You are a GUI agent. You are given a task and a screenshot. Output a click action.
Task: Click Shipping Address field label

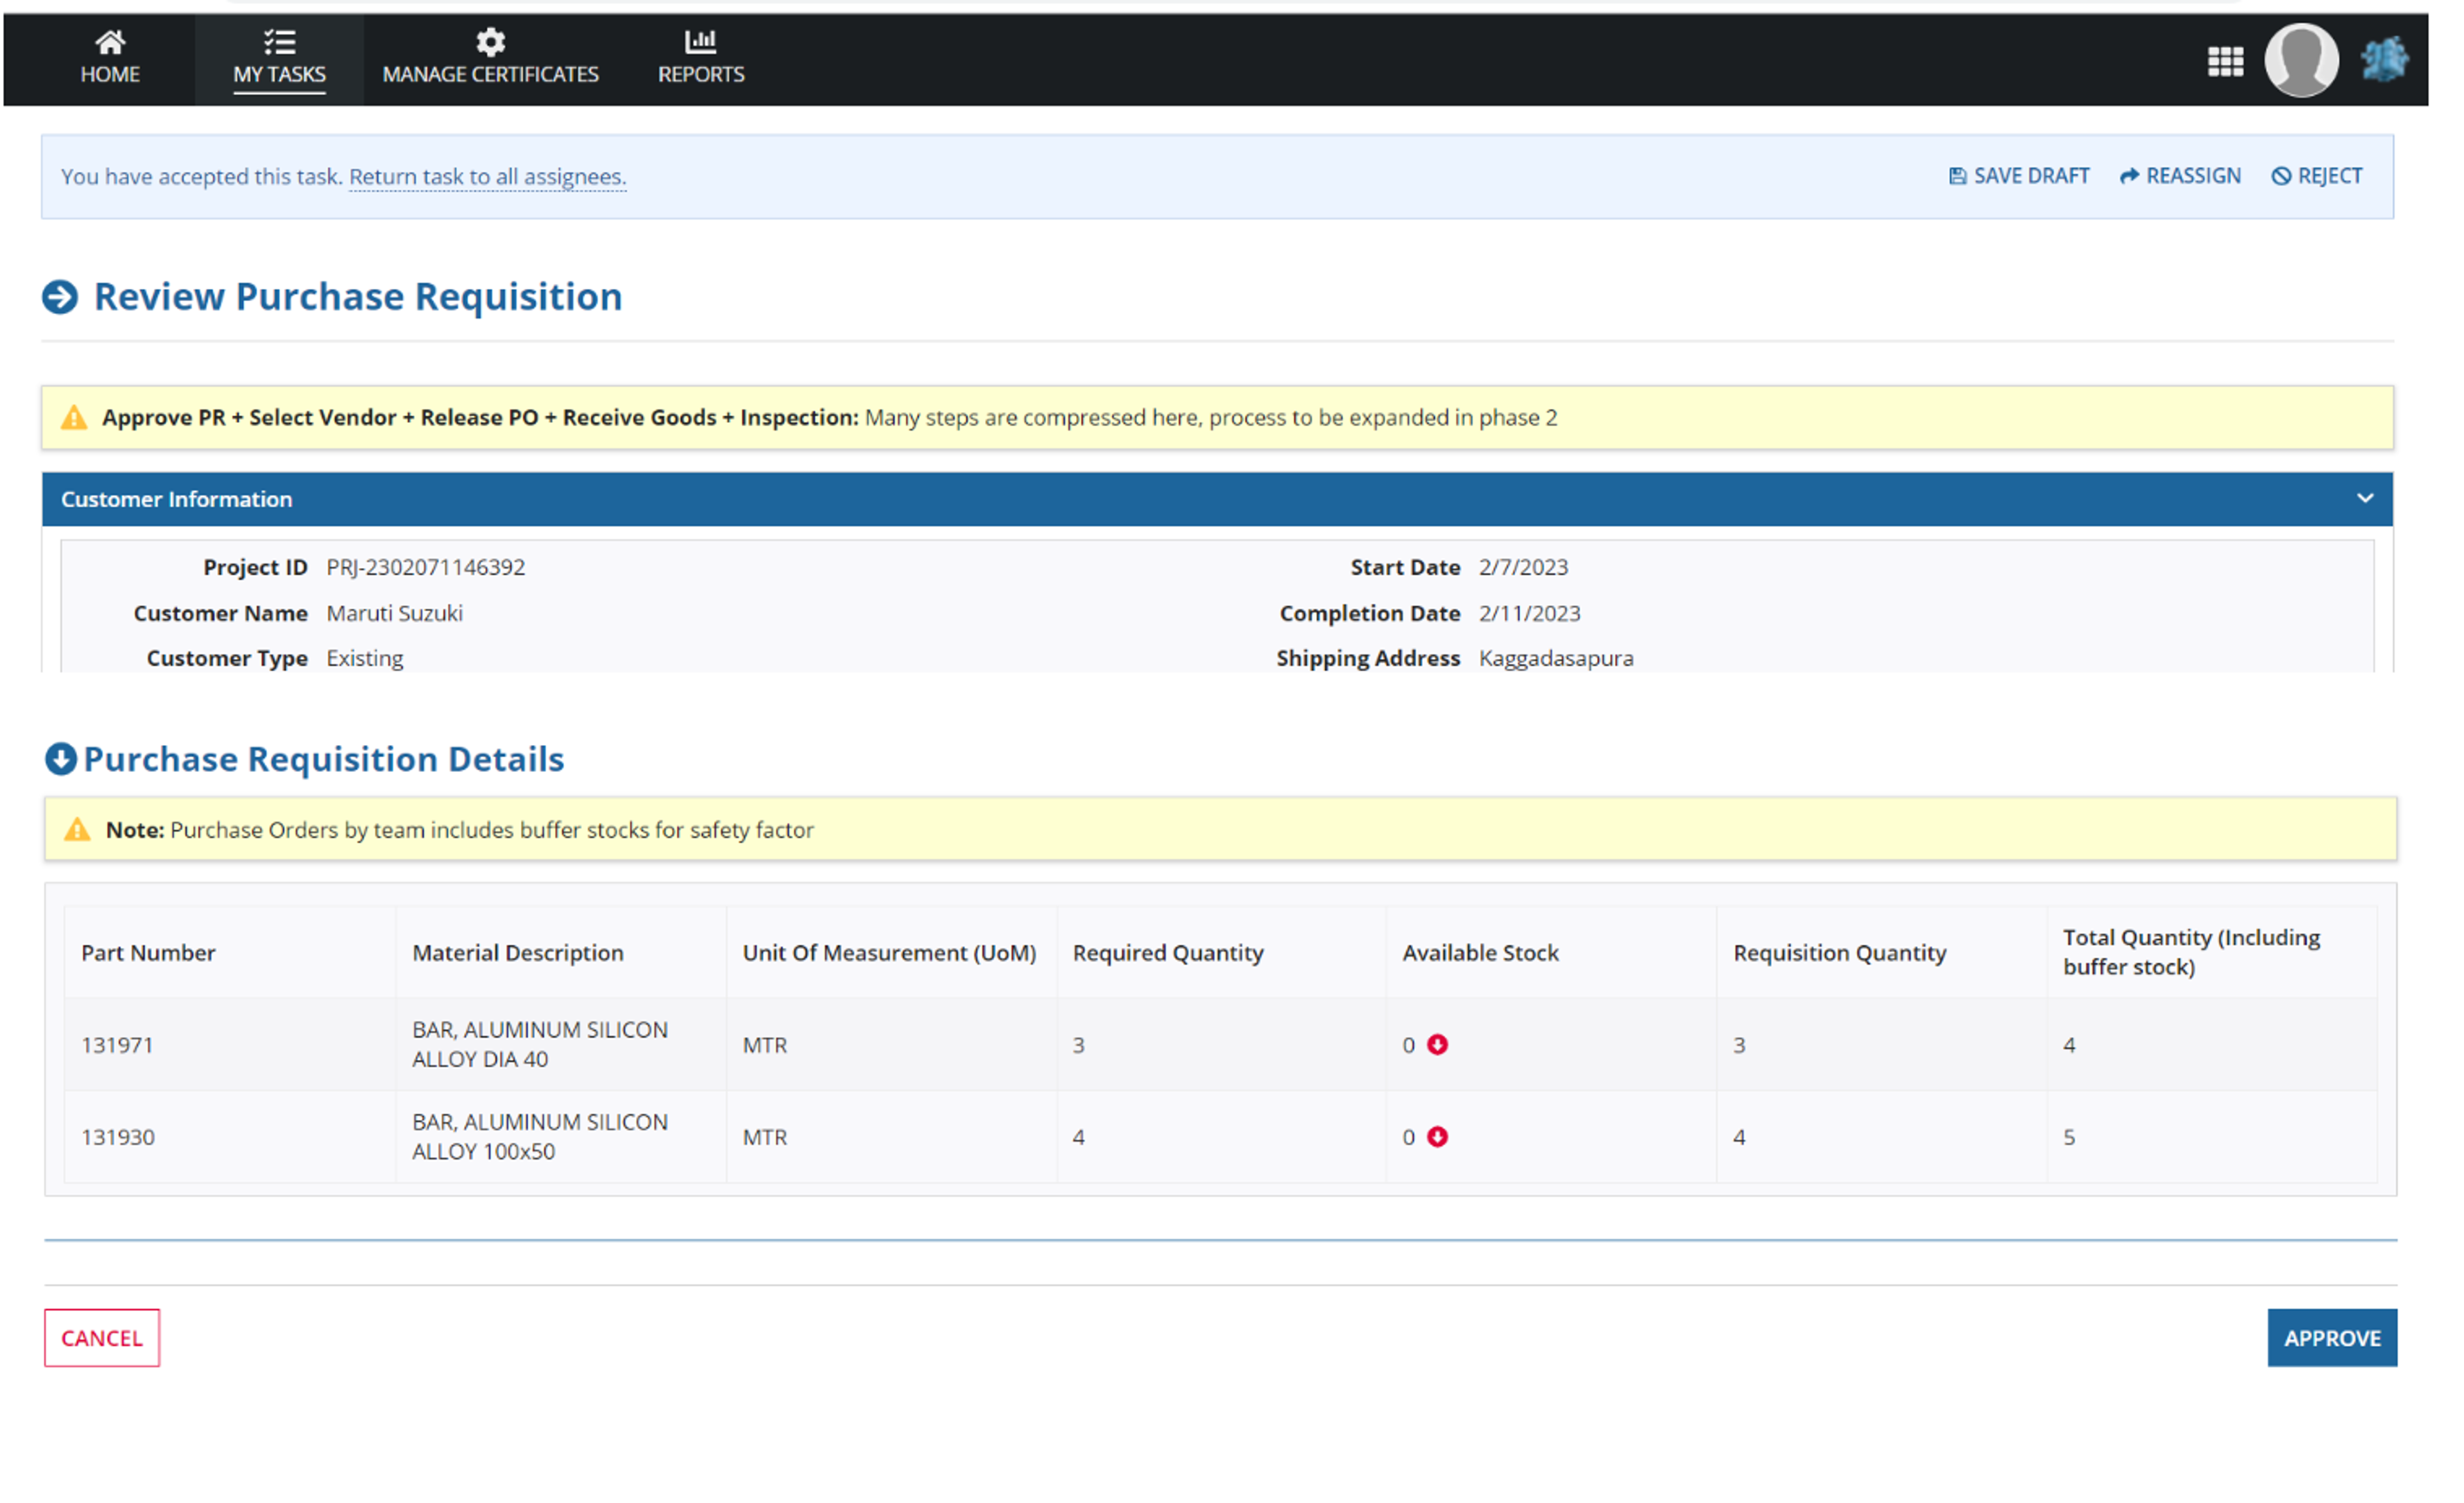click(1368, 658)
